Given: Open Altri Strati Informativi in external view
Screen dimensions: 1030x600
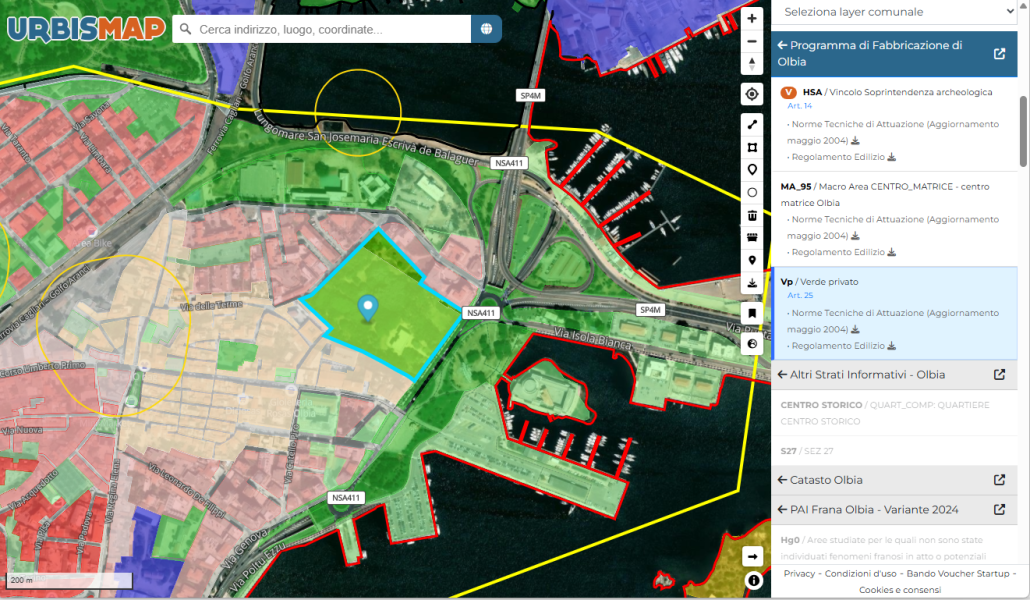Looking at the screenshot, I should [999, 375].
